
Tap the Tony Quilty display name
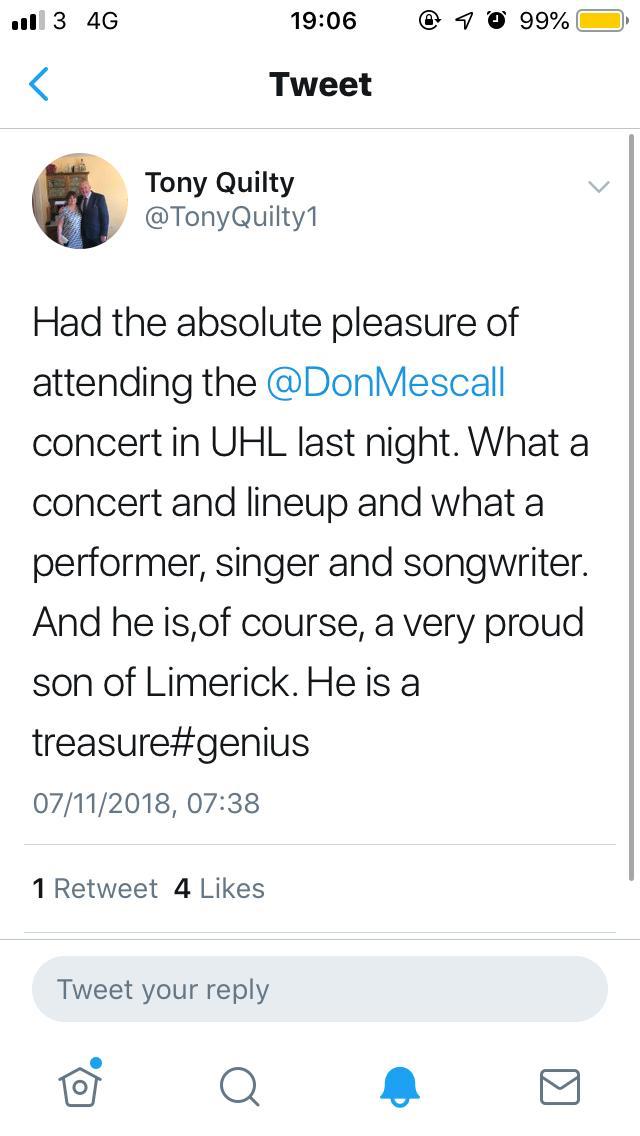(219, 183)
